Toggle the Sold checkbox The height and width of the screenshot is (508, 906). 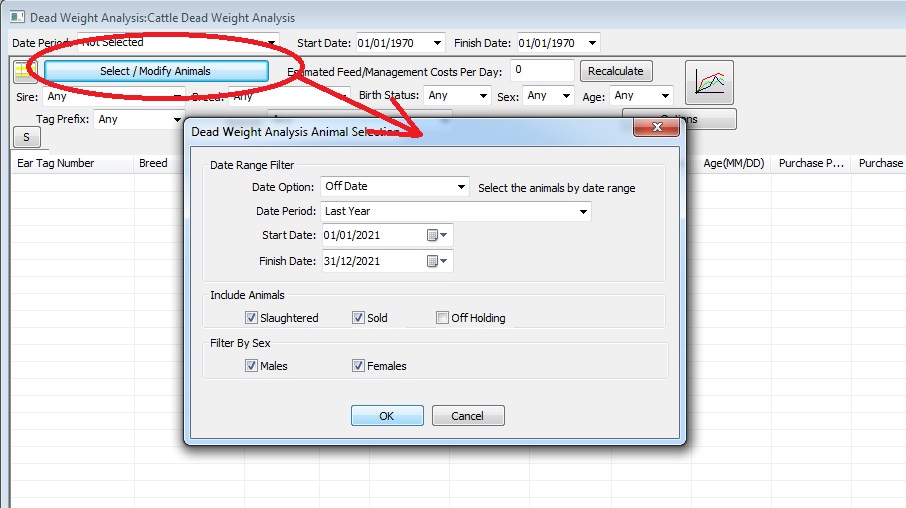[x=358, y=317]
